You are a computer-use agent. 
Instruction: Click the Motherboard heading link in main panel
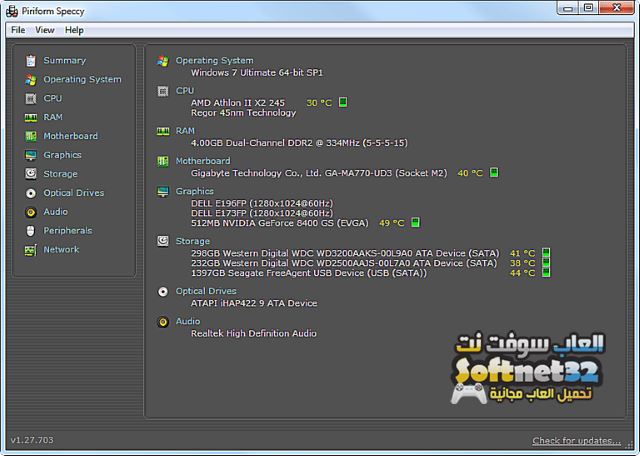(203, 161)
